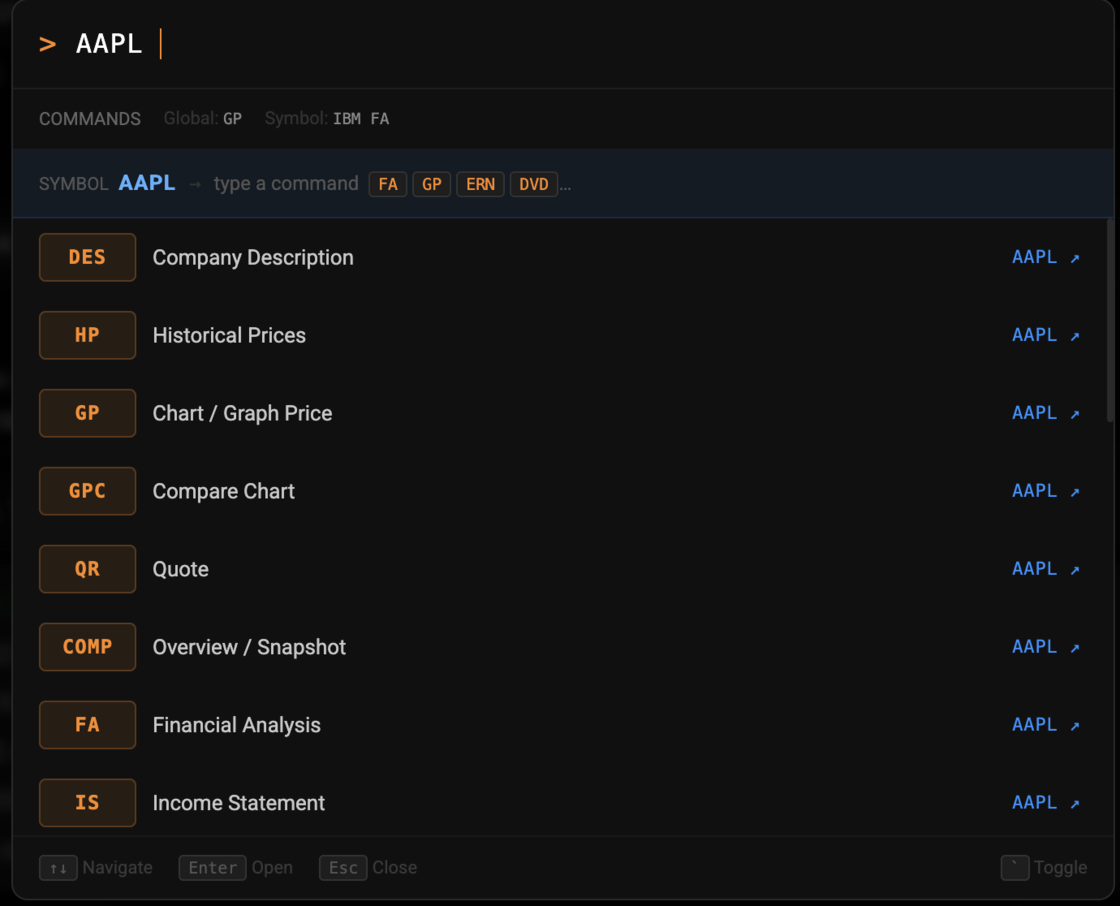Click AAPL arrow link in Financial Analysis row
Screen dimensions: 1120x906
coord(1046,725)
